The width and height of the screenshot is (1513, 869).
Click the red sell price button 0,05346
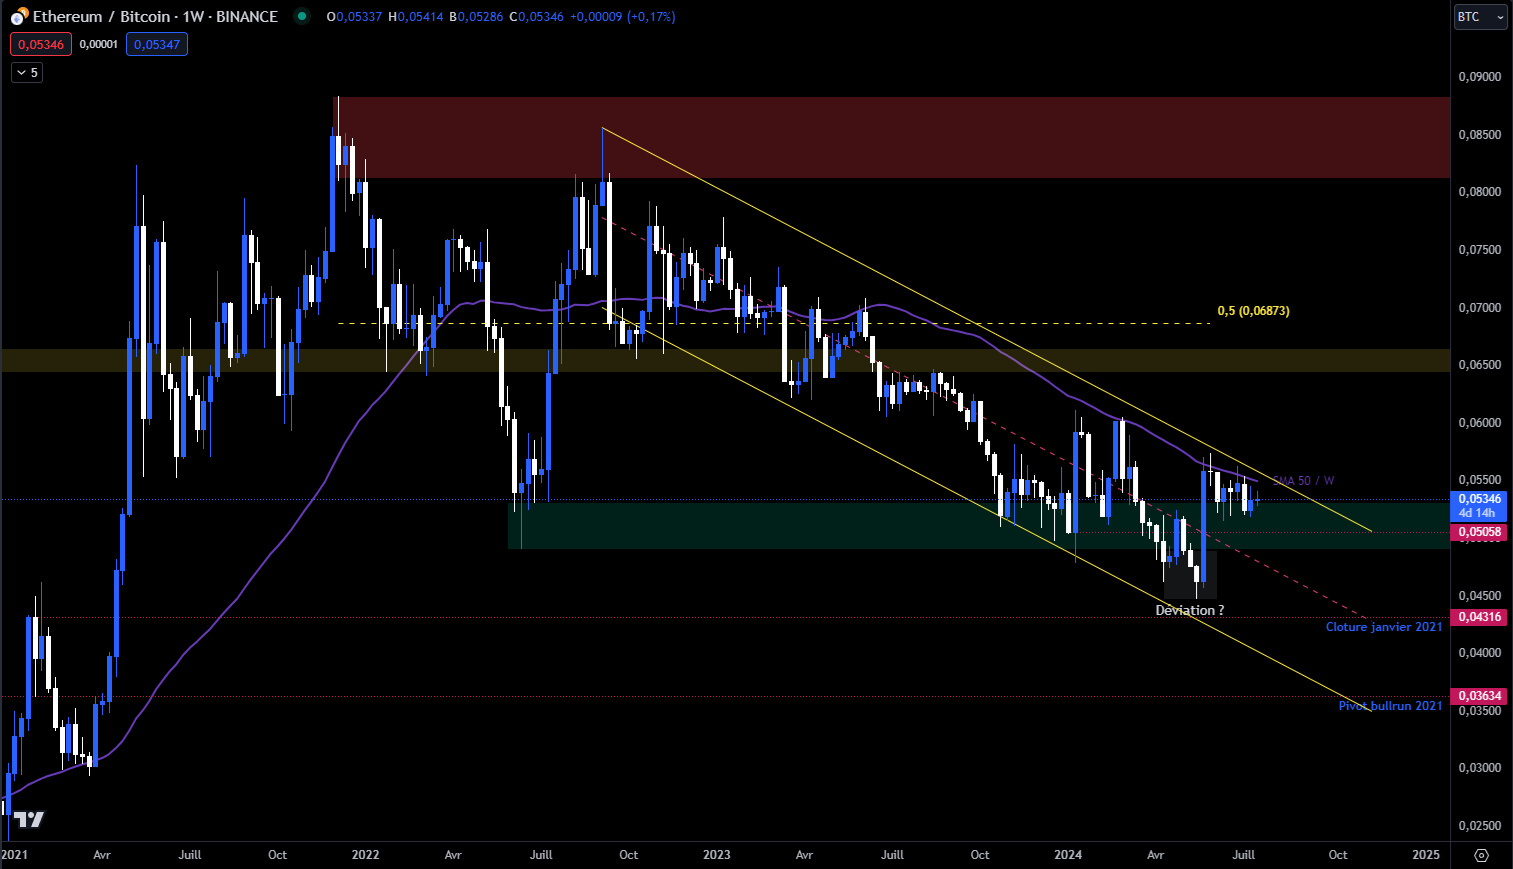click(x=41, y=44)
